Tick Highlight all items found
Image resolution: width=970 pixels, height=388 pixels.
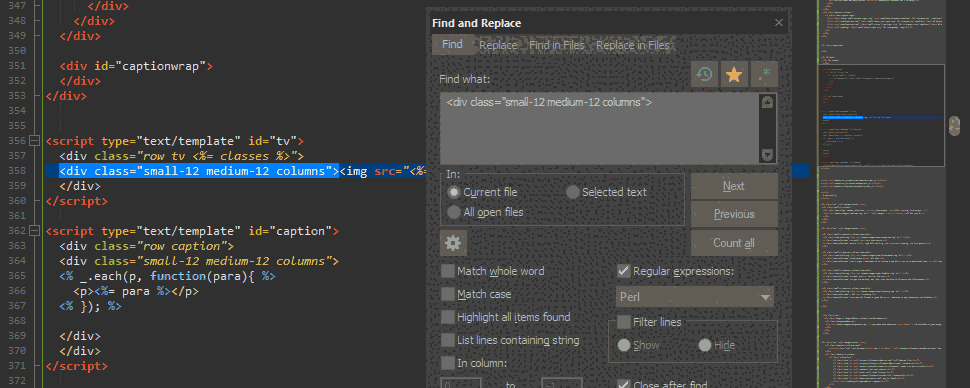[x=447, y=317]
